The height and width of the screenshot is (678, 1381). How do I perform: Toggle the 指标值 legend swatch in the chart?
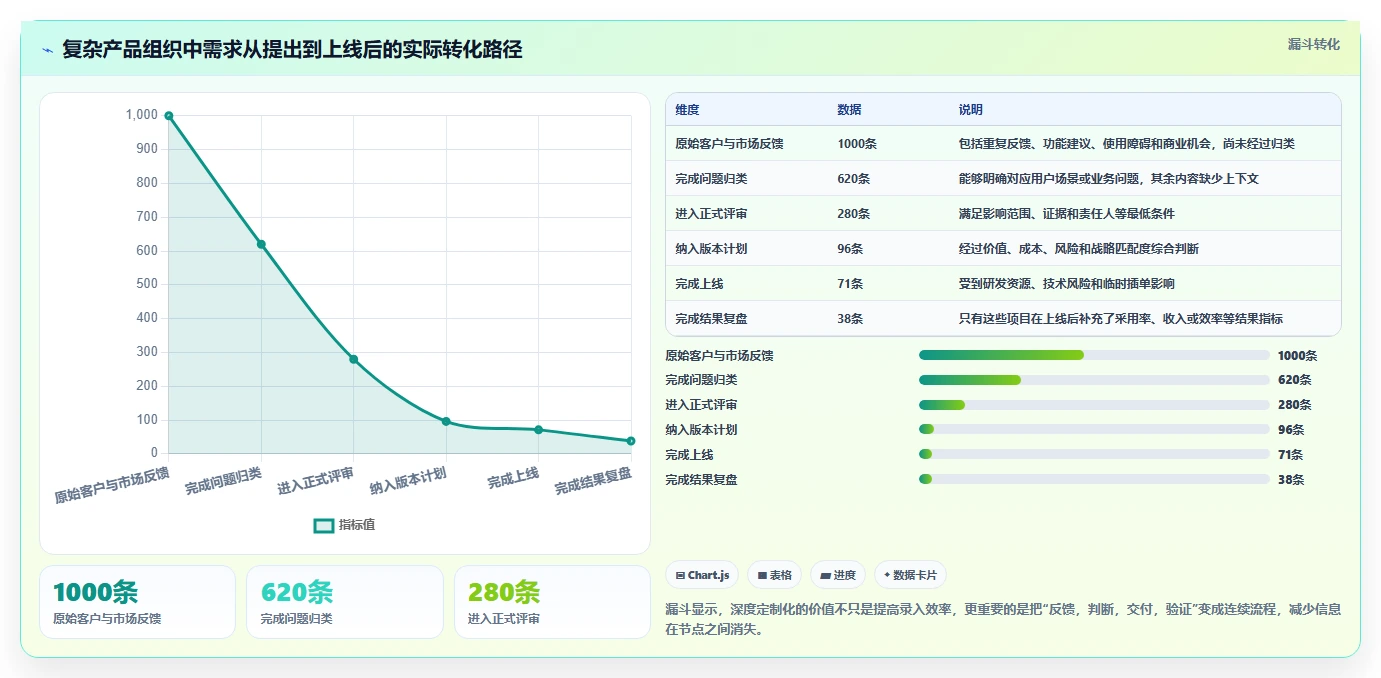click(324, 525)
